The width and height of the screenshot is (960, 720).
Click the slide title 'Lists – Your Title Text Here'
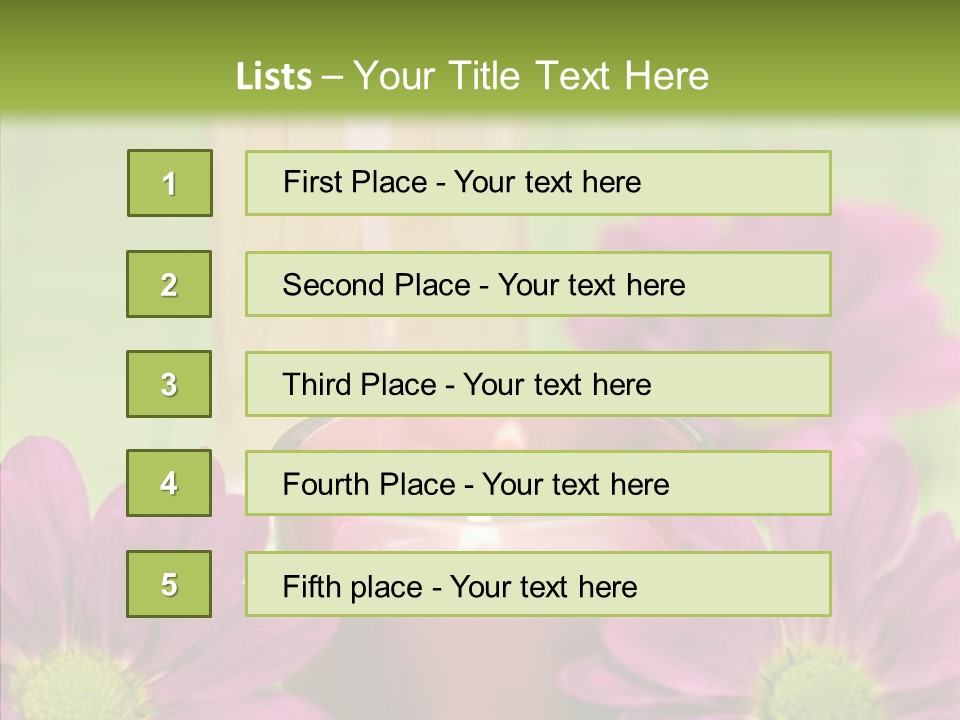[472, 76]
